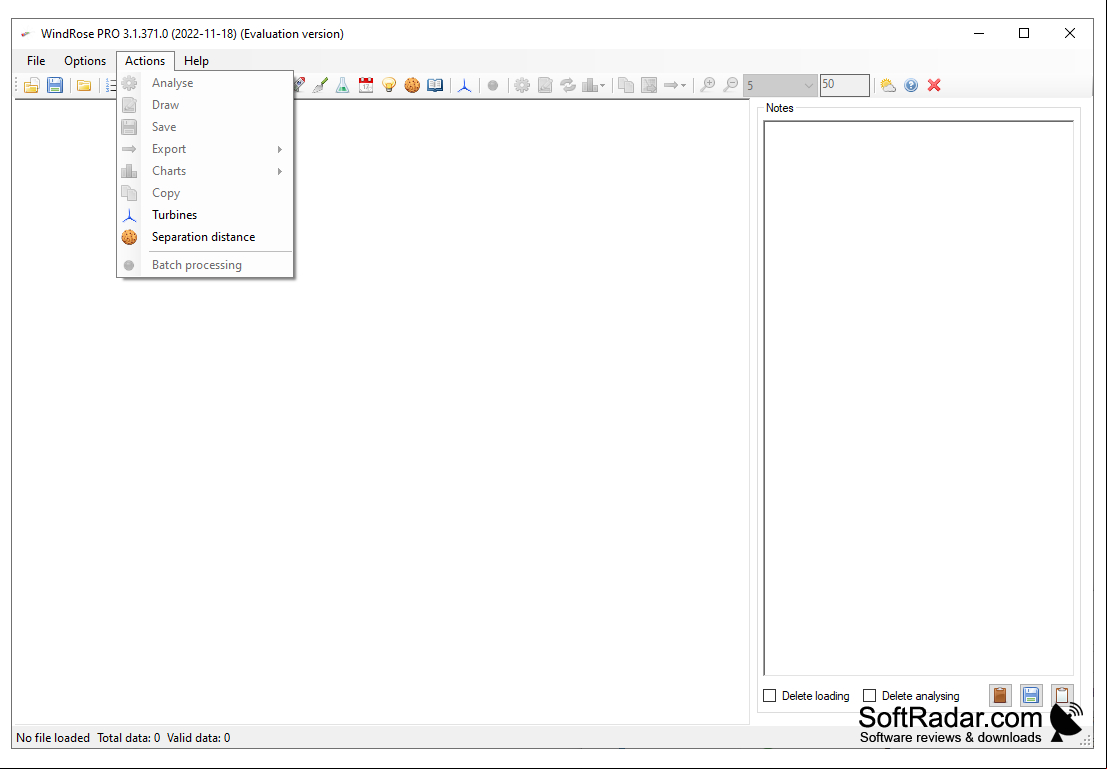
Task: Open the Options menu
Action: [85, 61]
